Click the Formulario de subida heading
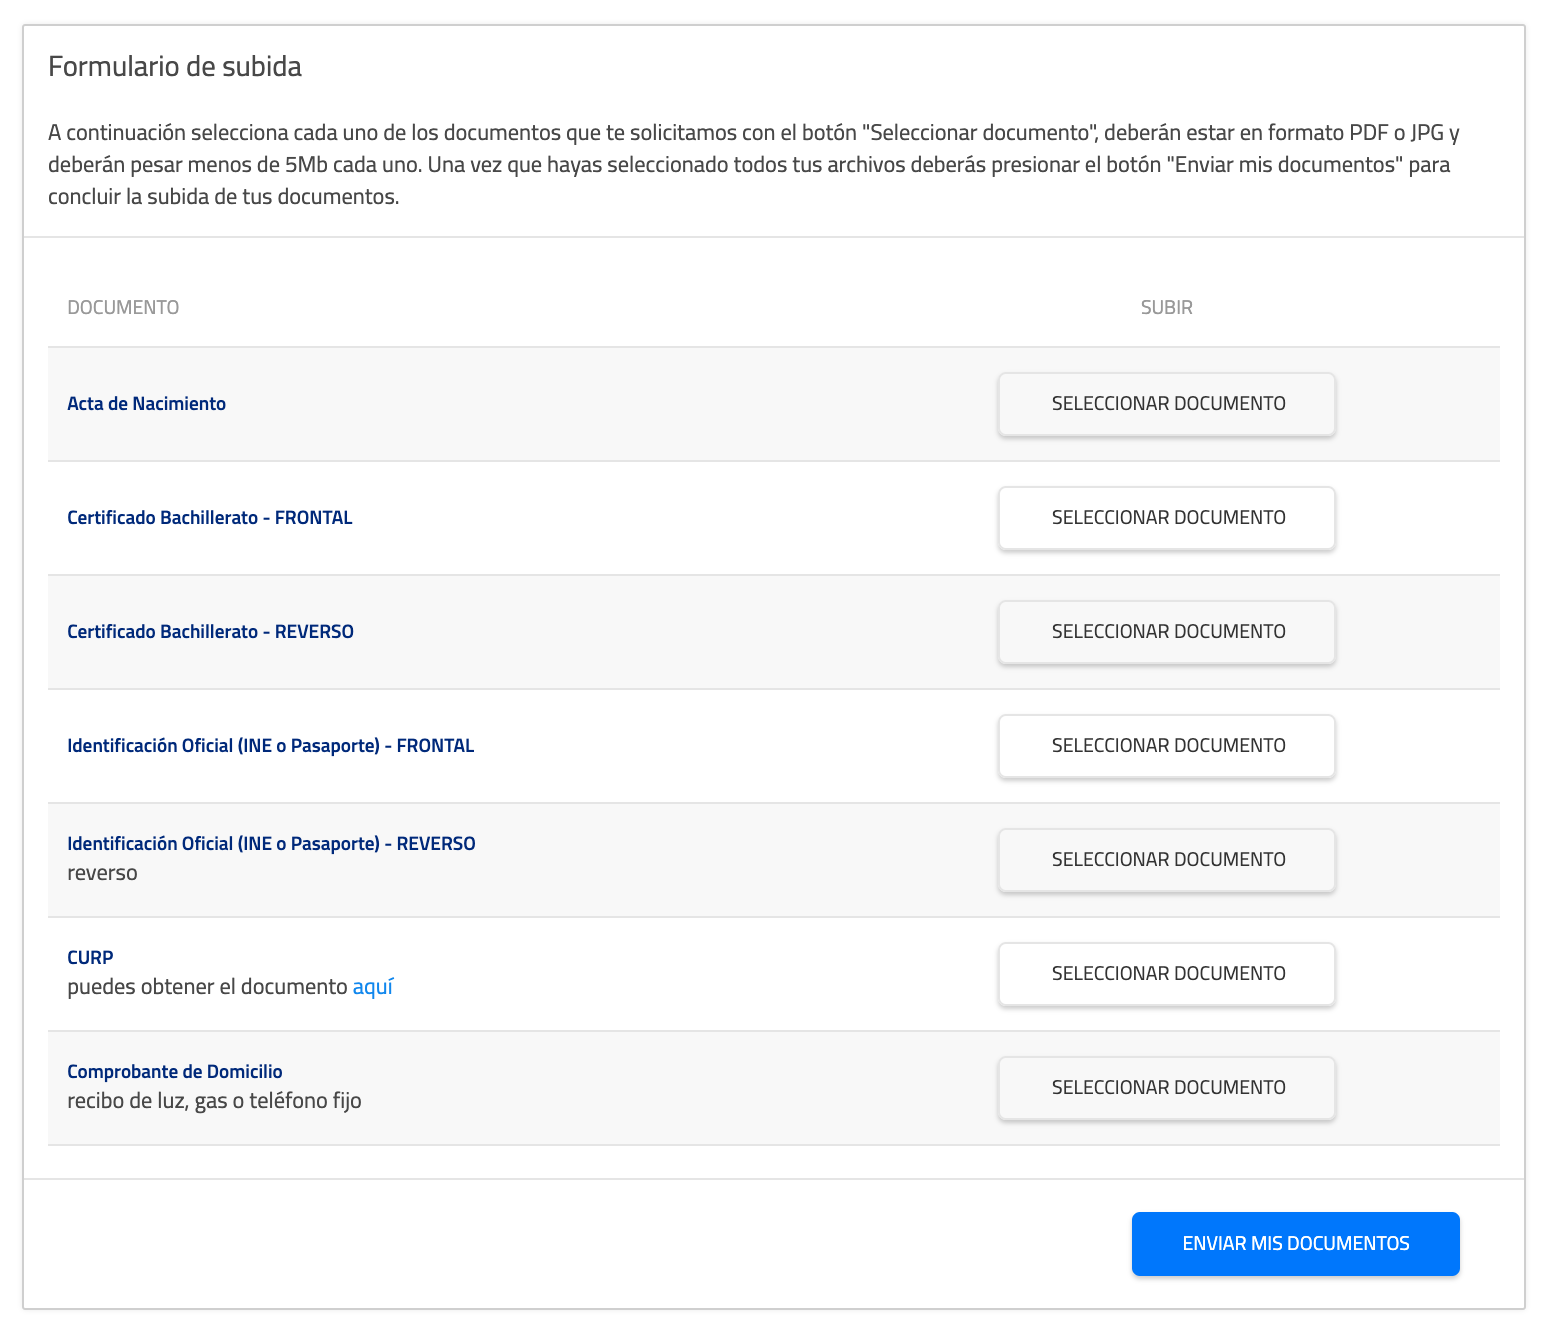Viewport: 1566px width, 1328px height. (x=174, y=68)
